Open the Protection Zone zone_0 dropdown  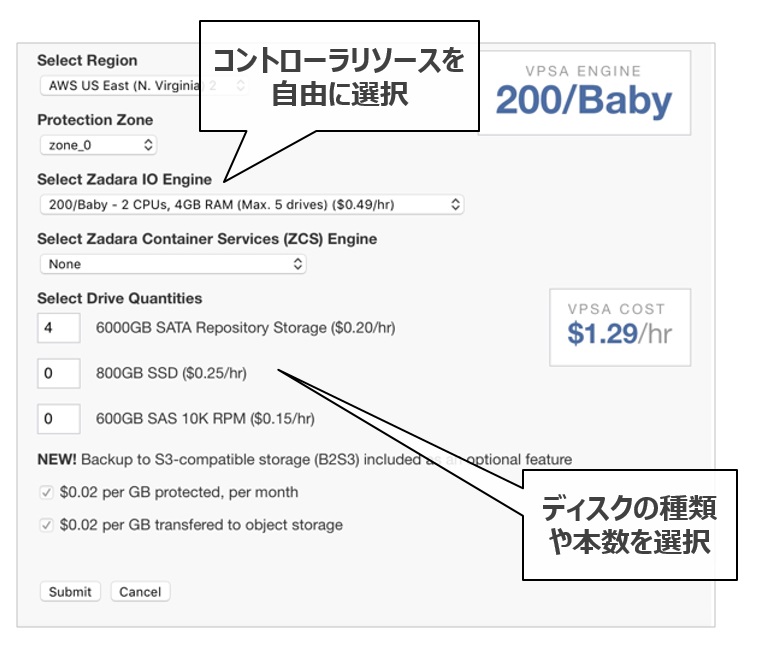click(x=98, y=145)
